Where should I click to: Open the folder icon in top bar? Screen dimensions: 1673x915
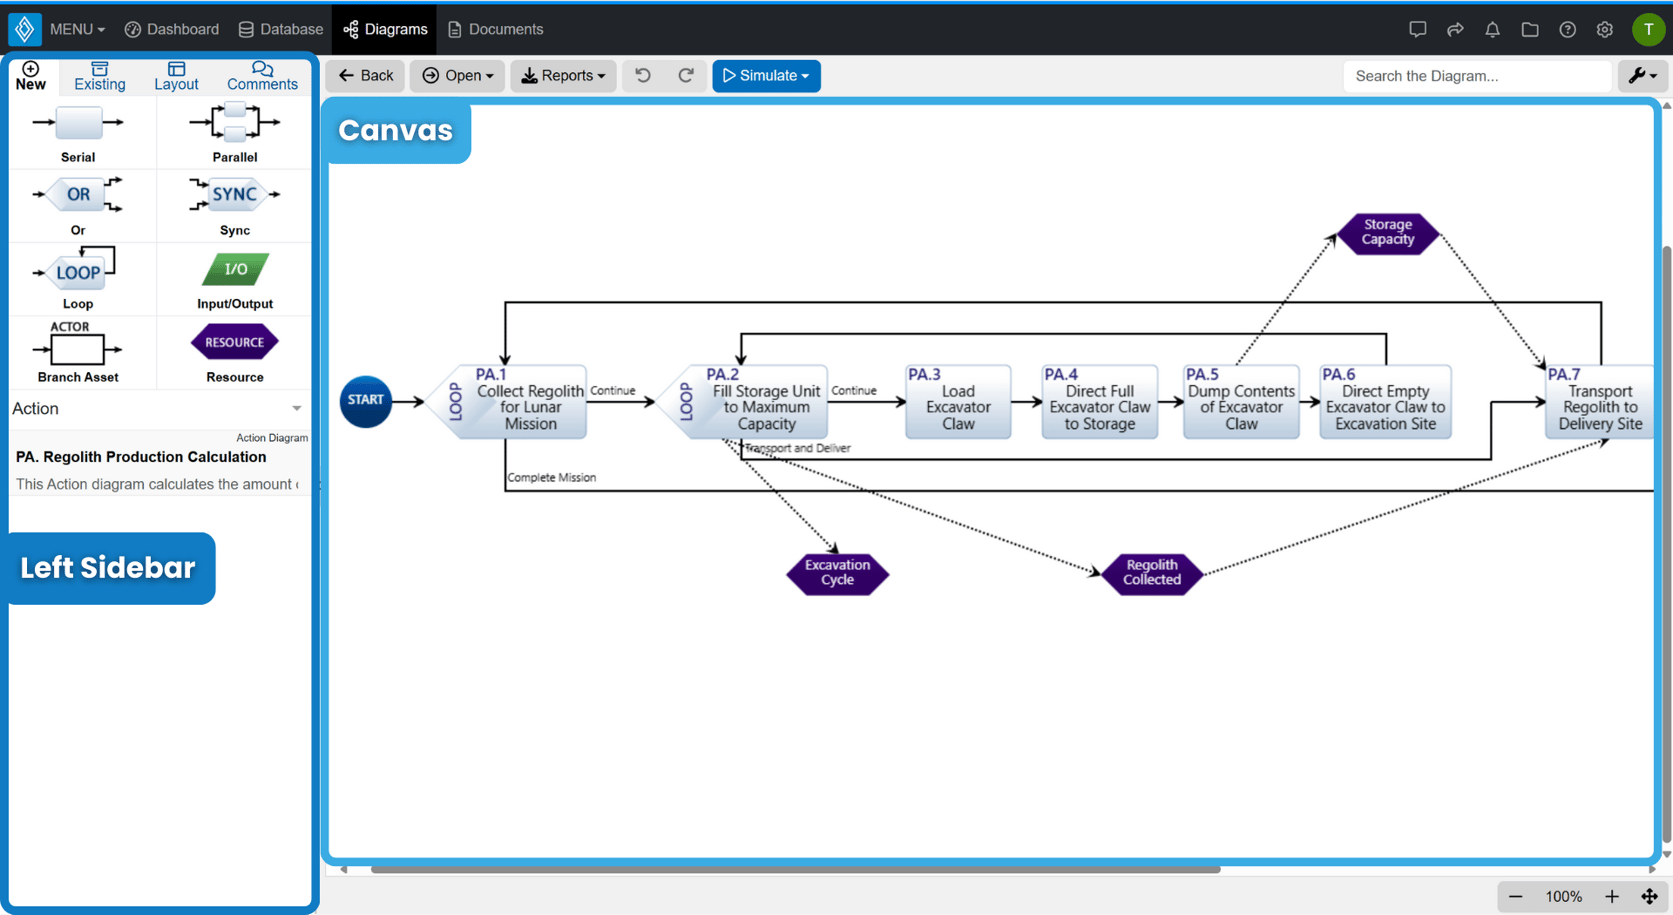tap(1530, 29)
